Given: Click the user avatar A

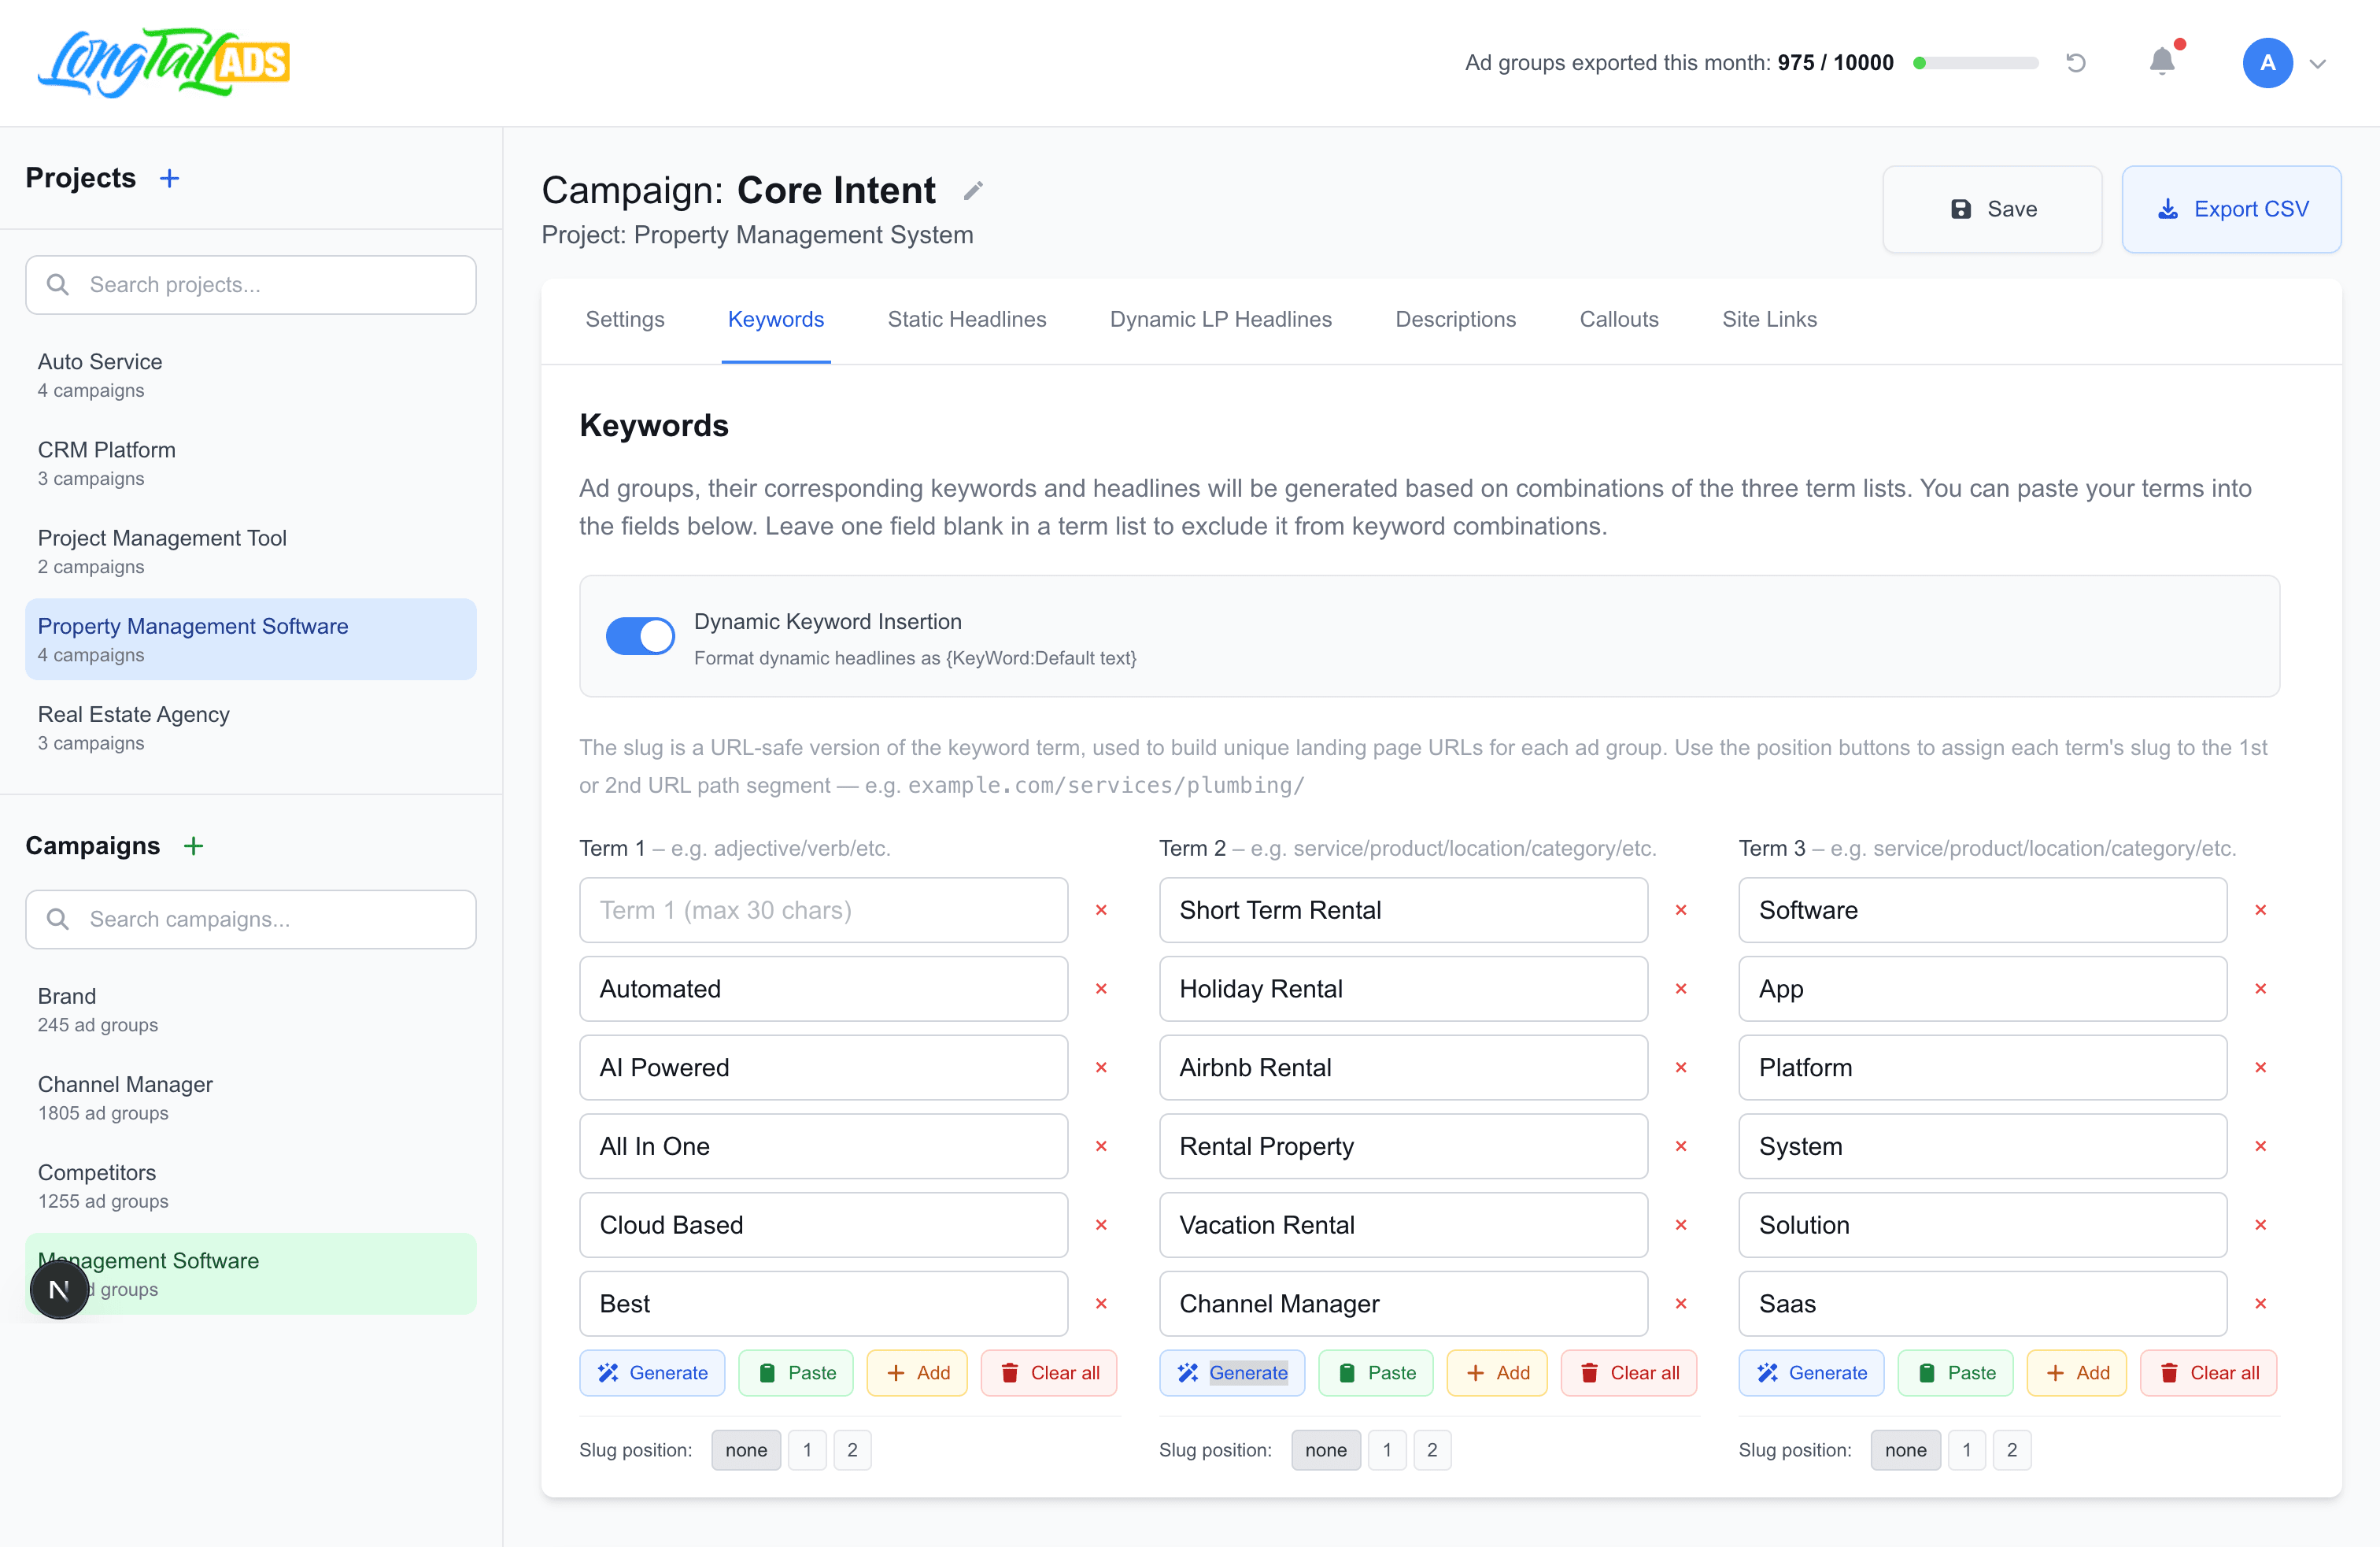Looking at the screenshot, I should coord(2267,63).
